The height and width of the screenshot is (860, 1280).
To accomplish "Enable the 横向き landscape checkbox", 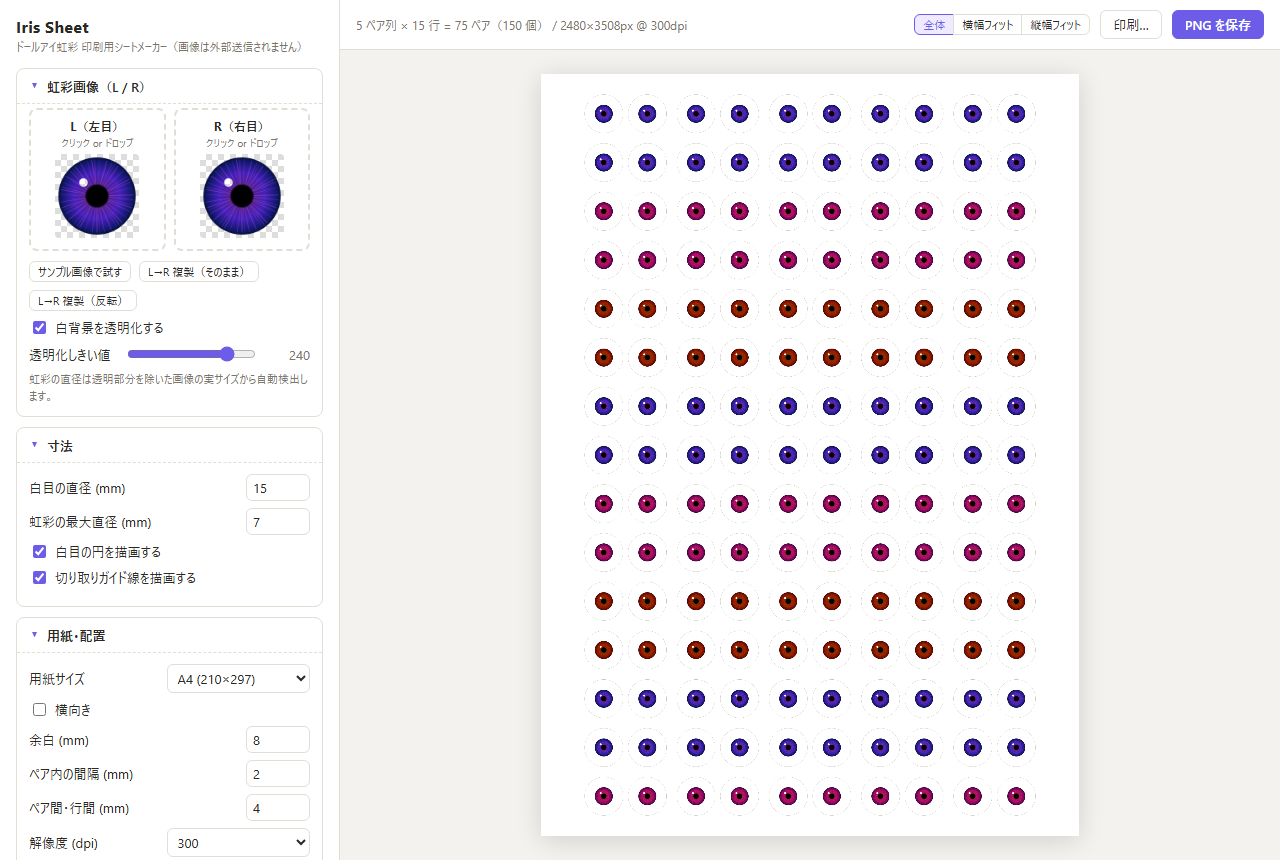I will pyautogui.click(x=40, y=709).
